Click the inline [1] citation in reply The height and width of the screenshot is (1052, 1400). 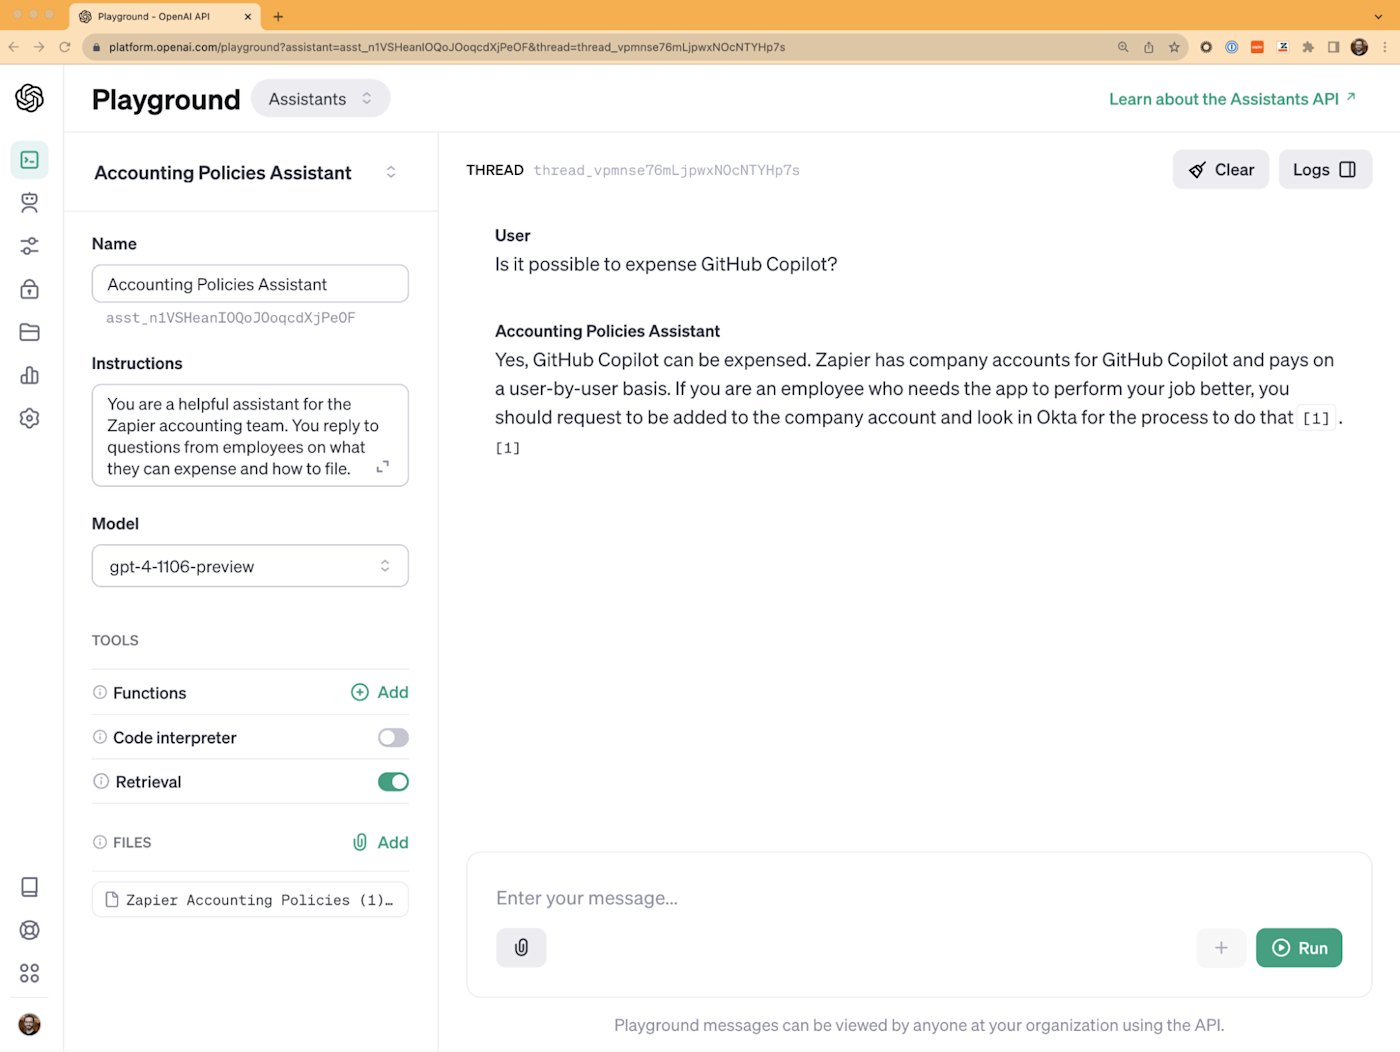coord(1315,418)
